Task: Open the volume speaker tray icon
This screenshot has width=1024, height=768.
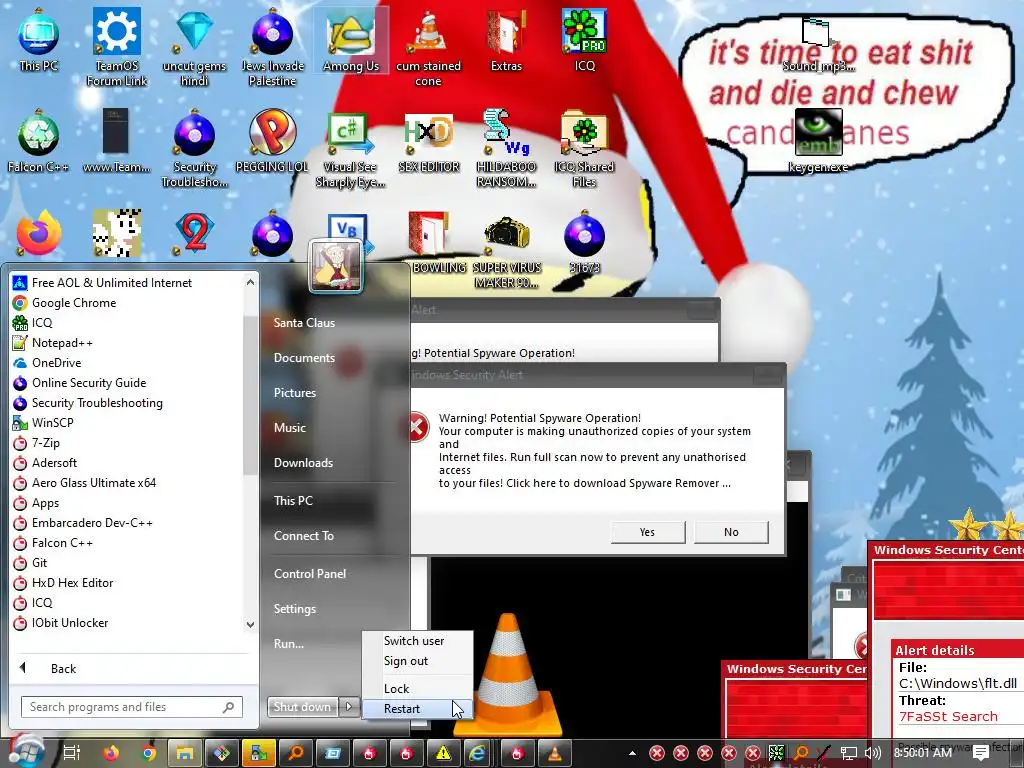Action: coord(873,753)
